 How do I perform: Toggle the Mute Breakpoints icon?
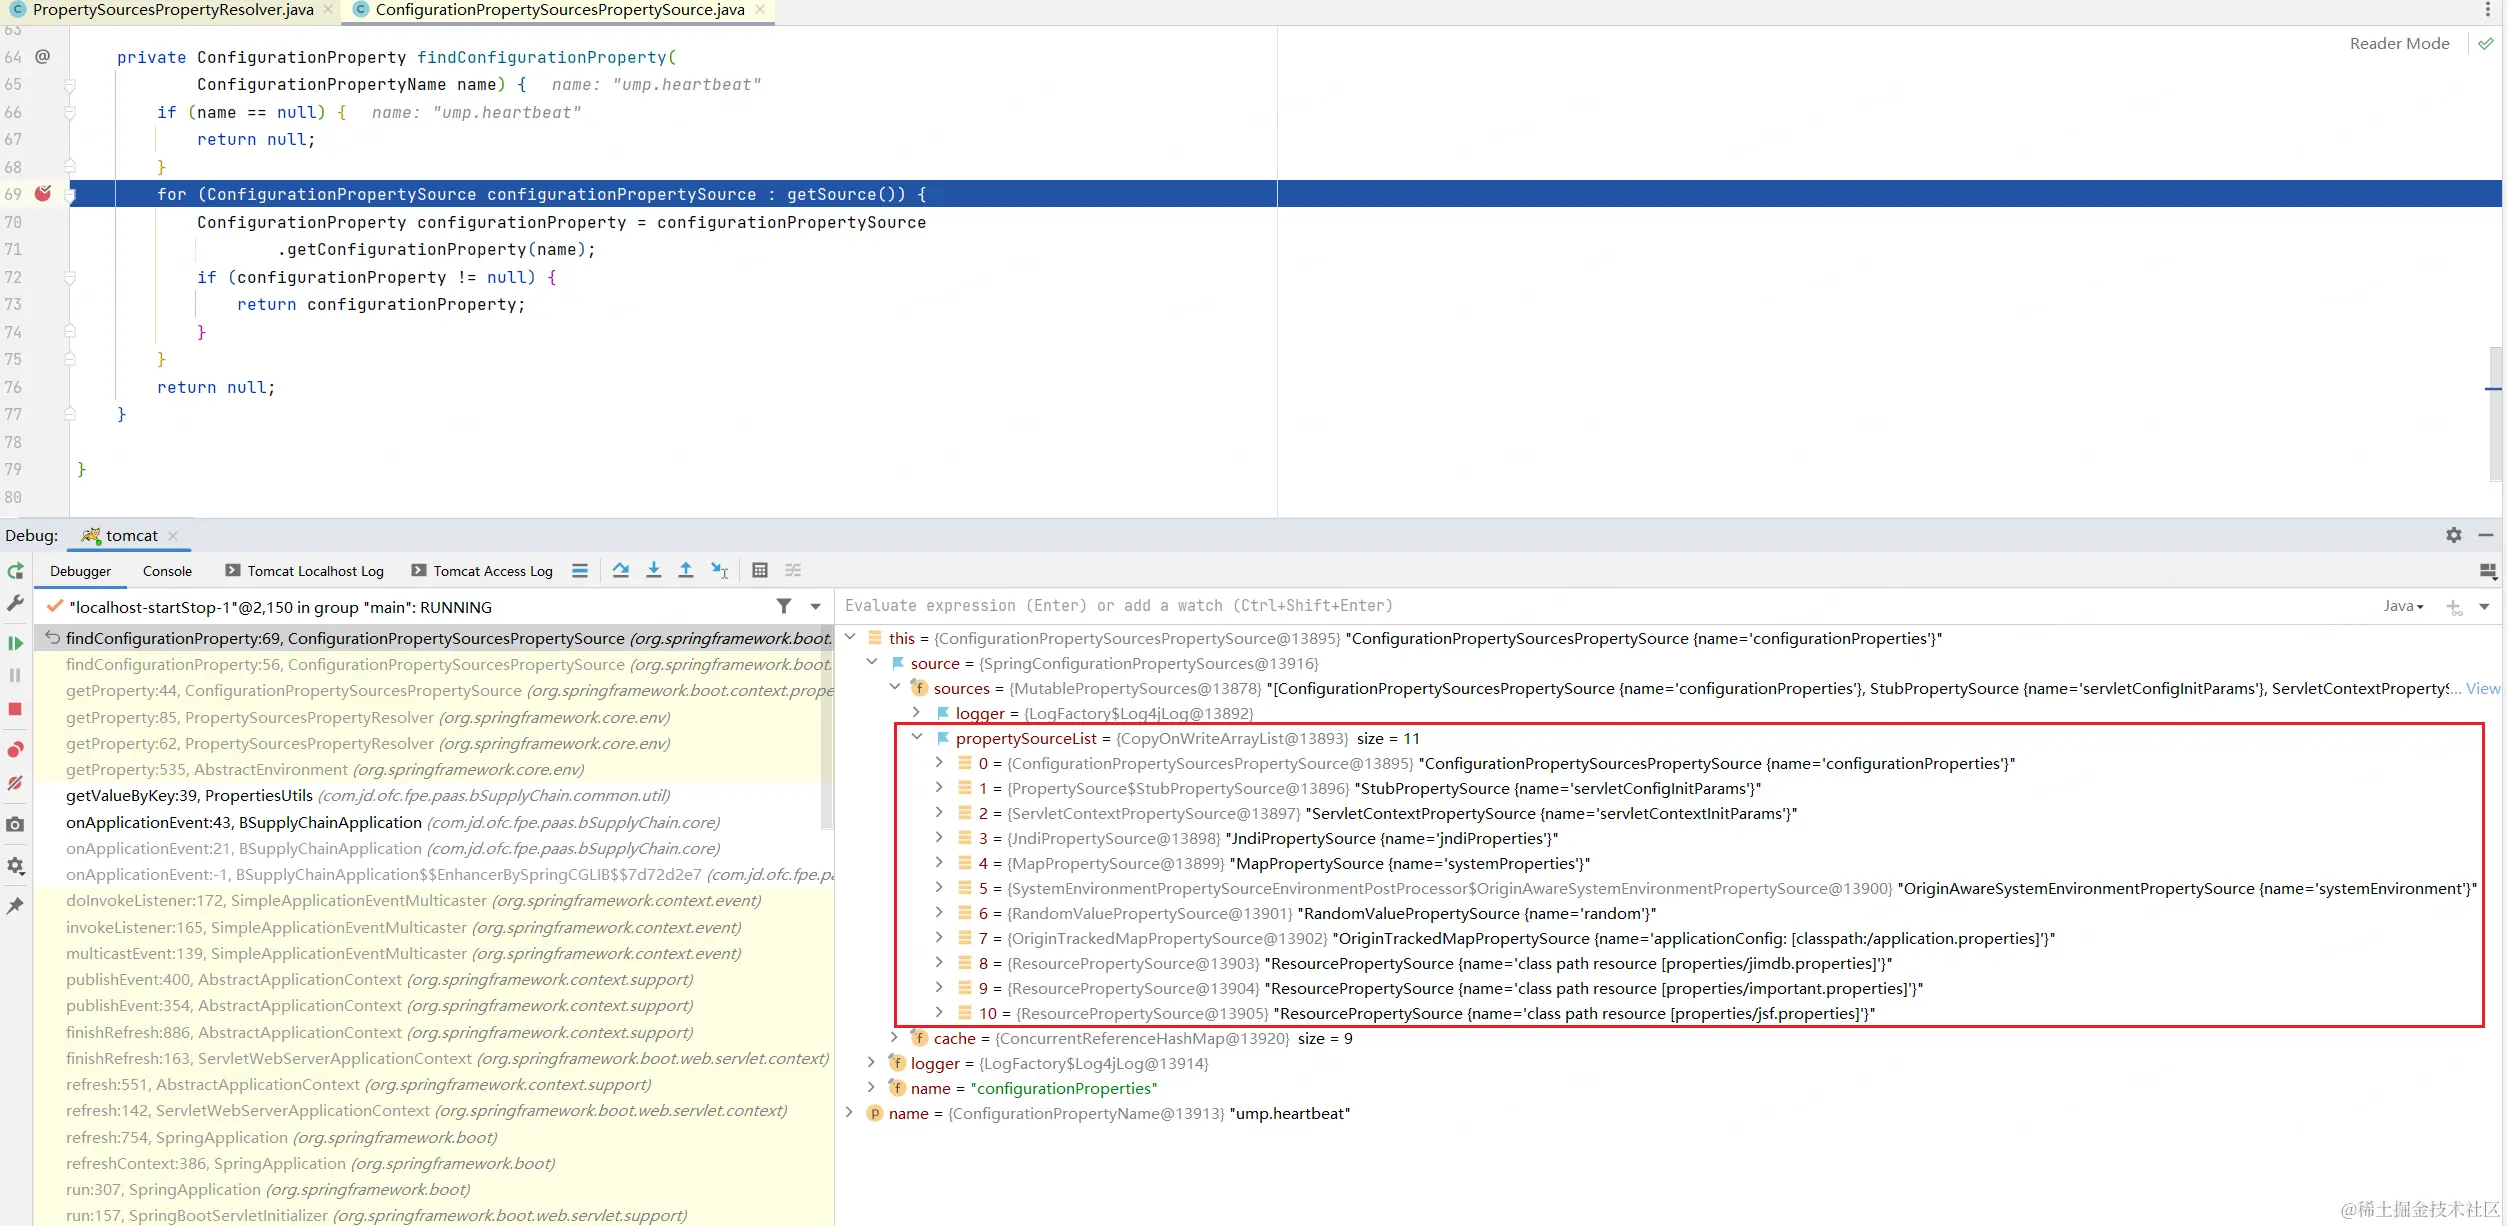(x=15, y=783)
